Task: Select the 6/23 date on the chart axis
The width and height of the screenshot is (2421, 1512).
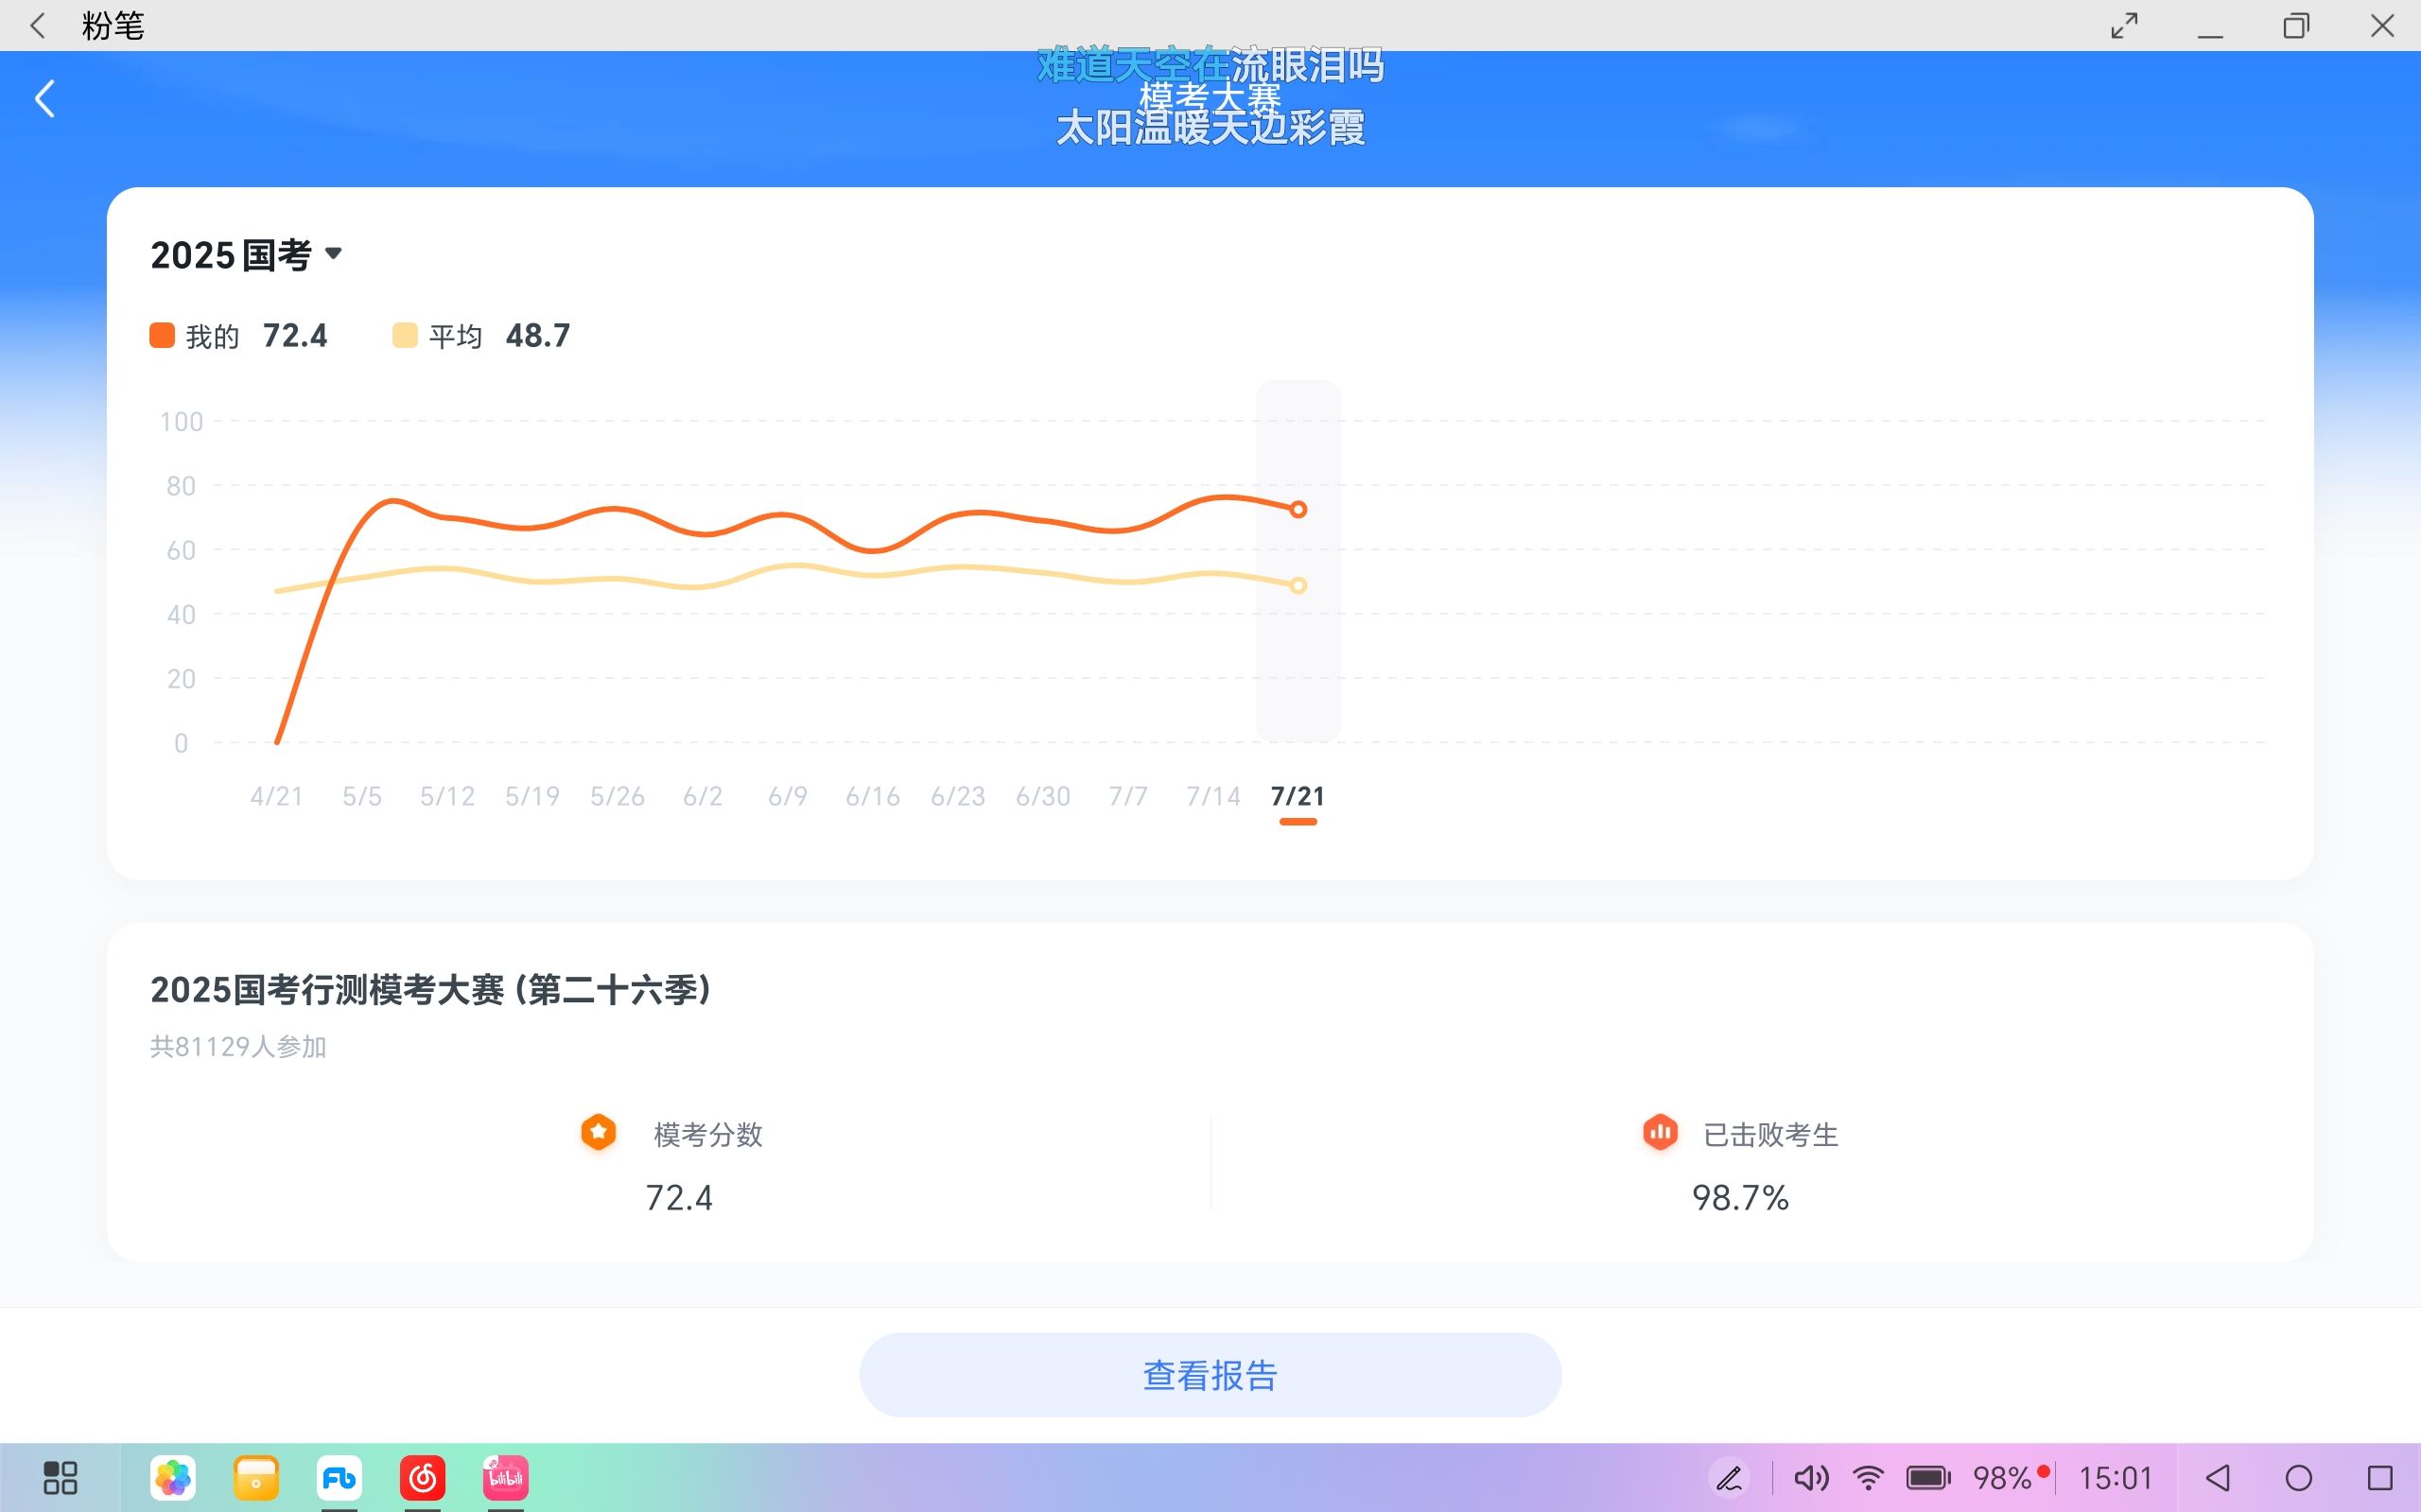Action: pyautogui.click(x=958, y=796)
